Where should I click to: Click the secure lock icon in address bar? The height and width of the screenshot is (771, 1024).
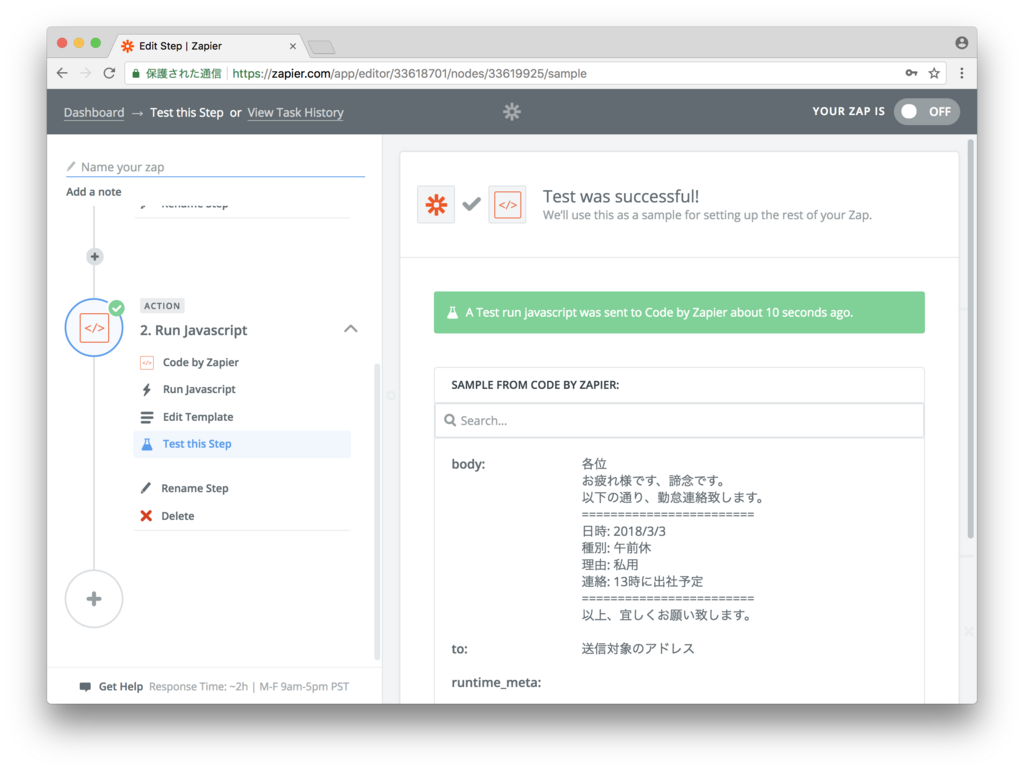(x=136, y=73)
